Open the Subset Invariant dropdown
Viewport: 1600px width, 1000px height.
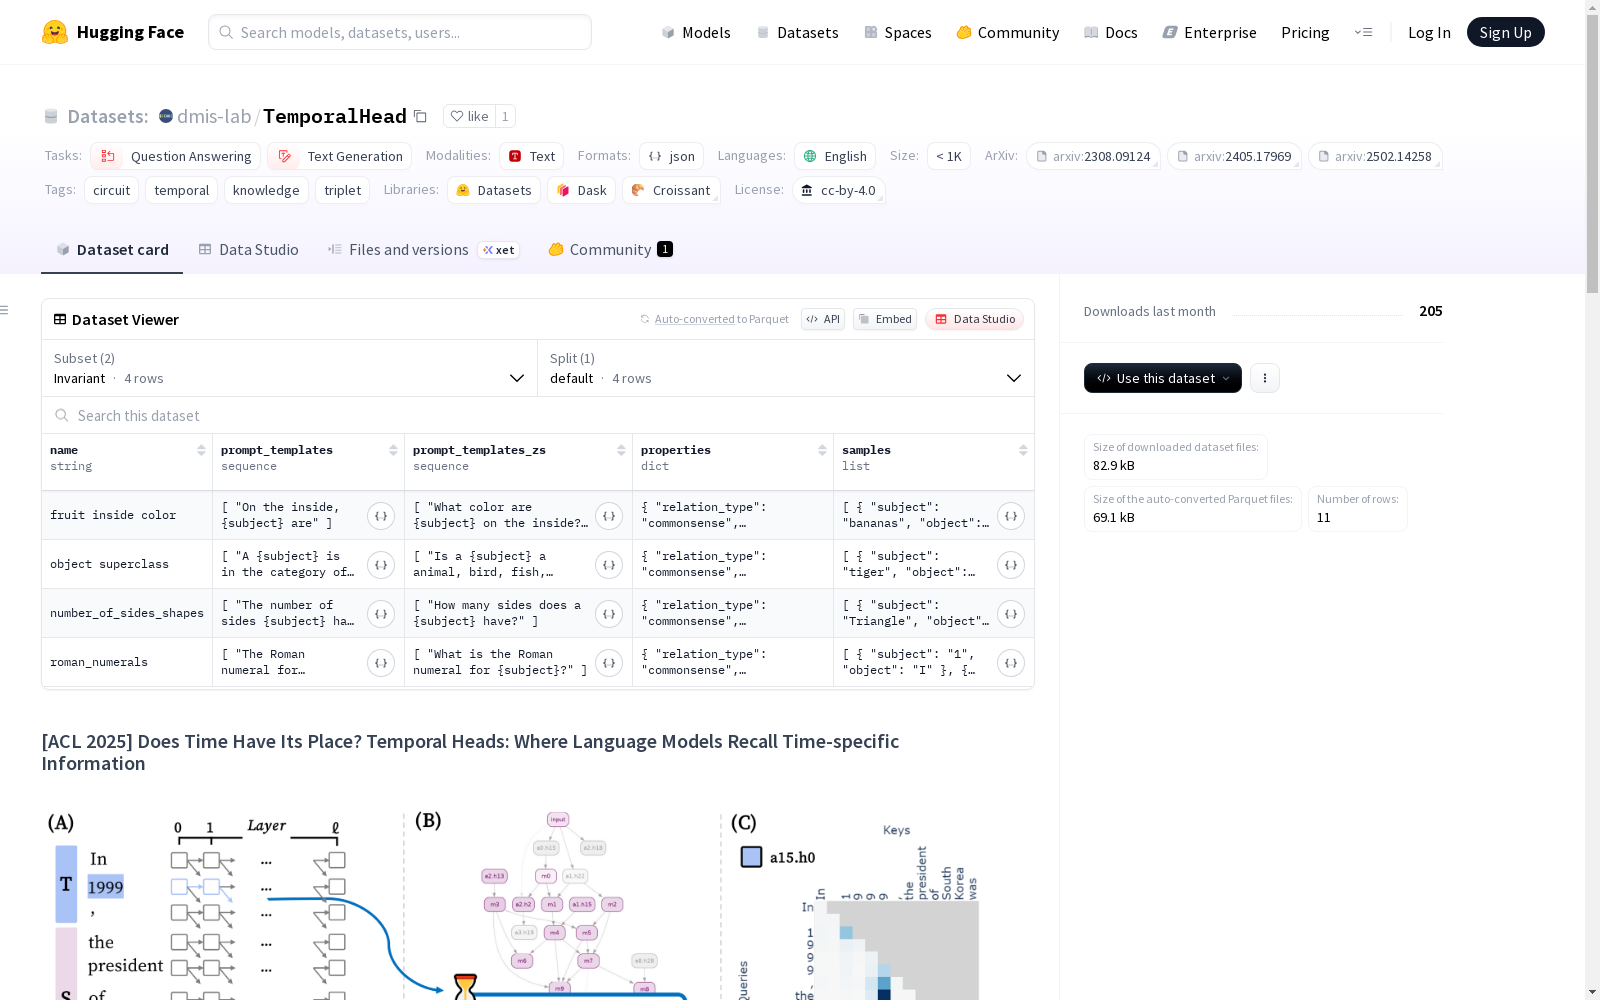pos(290,368)
